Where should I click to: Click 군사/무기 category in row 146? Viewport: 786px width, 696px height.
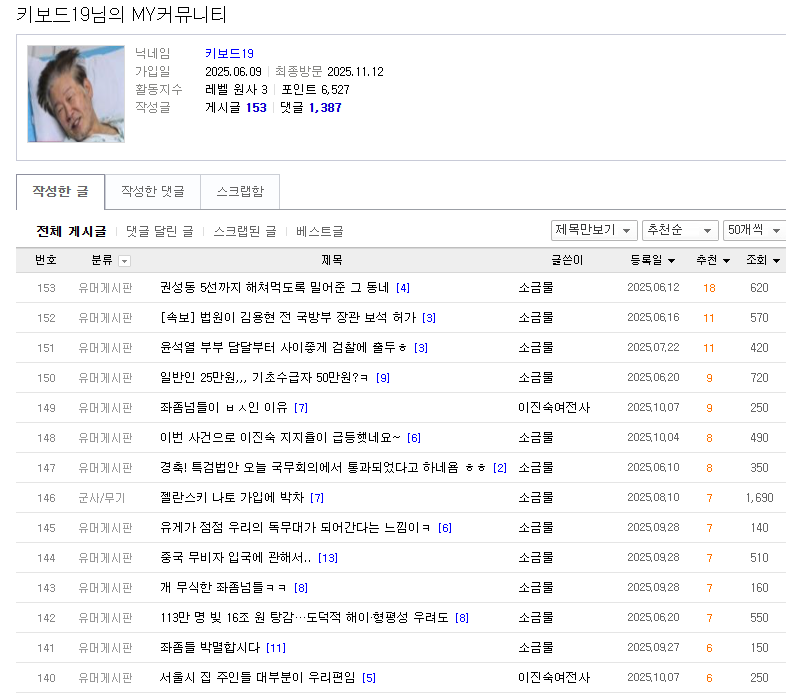pos(102,498)
